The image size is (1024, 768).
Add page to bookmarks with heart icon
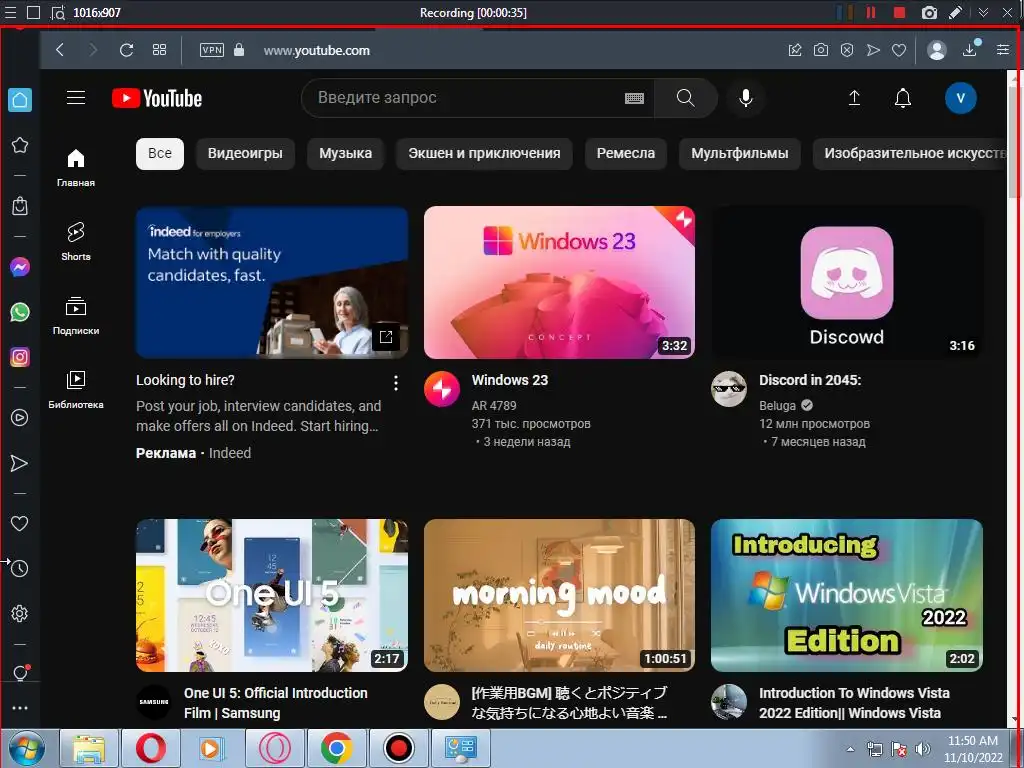click(x=899, y=50)
